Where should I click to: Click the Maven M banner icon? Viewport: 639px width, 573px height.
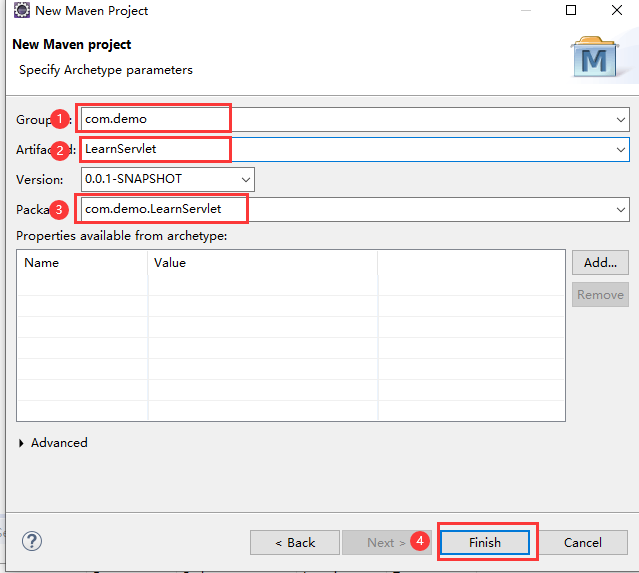[x=596, y=57]
